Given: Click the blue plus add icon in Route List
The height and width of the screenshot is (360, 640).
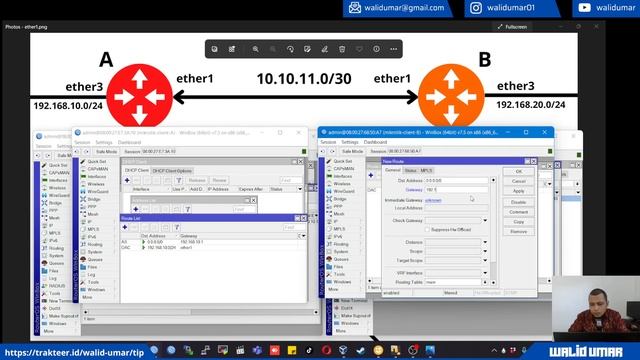Looking at the screenshot, I should coord(125,227).
